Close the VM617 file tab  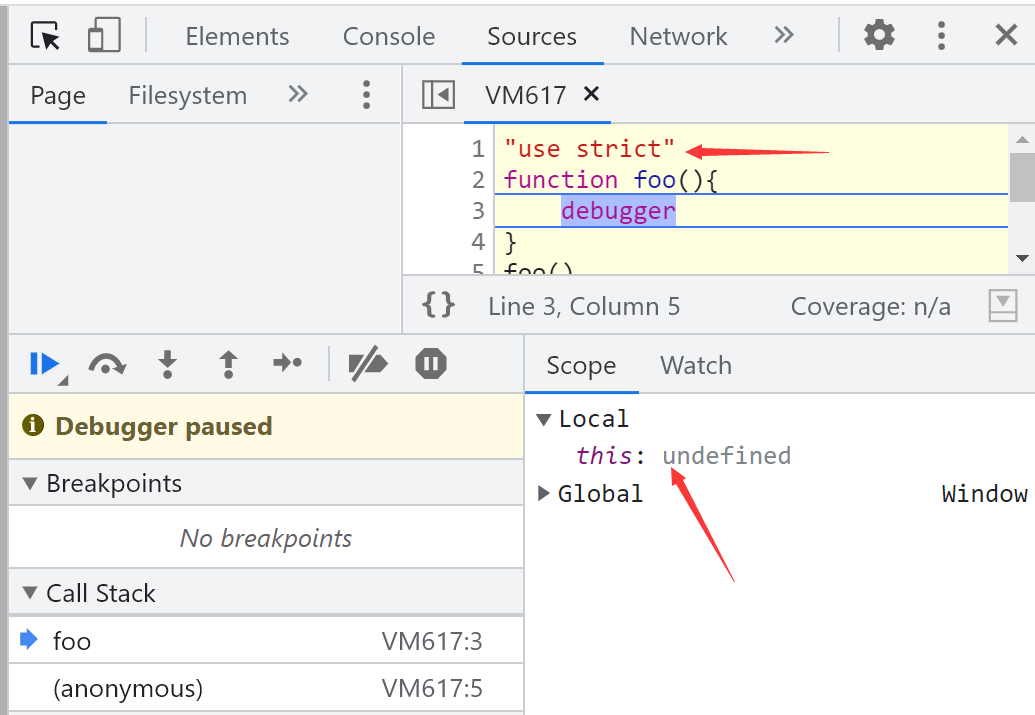point(591,94)
